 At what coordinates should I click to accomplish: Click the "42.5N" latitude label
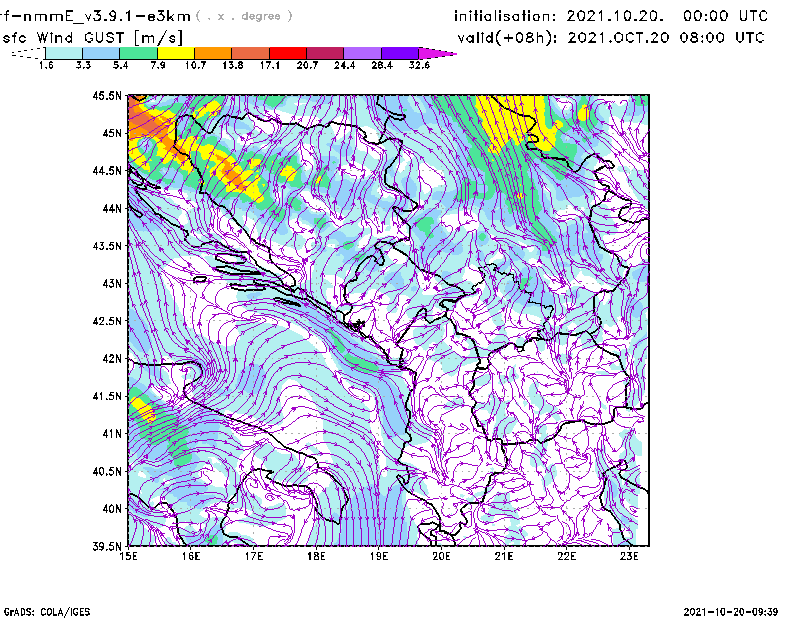107,321
